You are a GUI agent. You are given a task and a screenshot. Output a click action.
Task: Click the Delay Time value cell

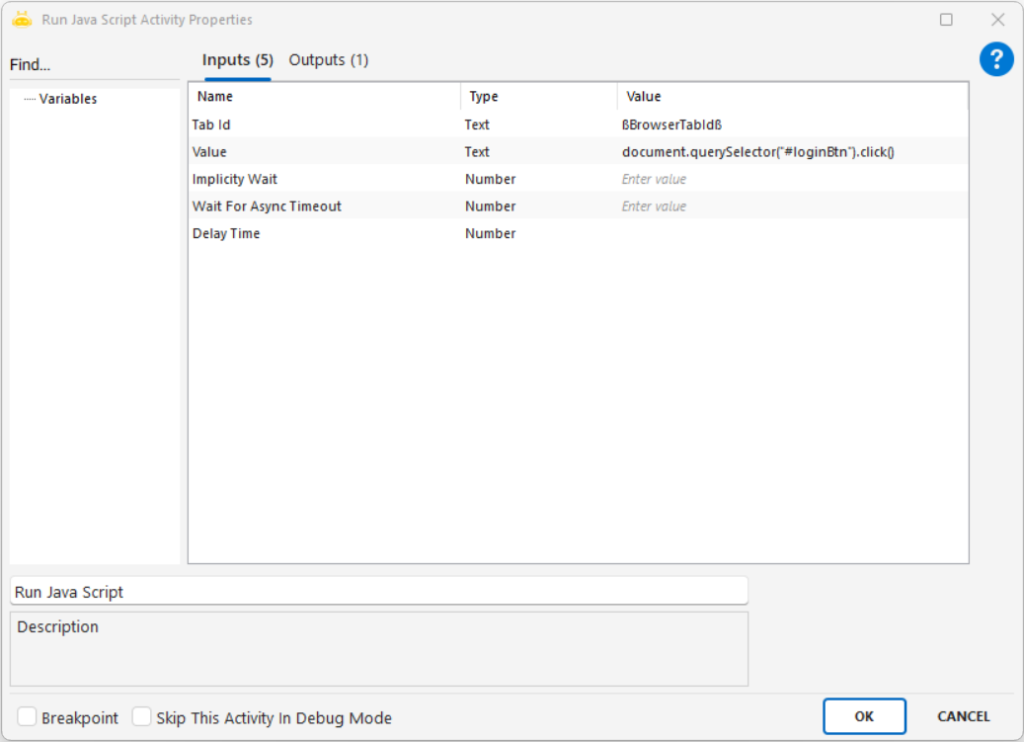click(x=790, y=233)
